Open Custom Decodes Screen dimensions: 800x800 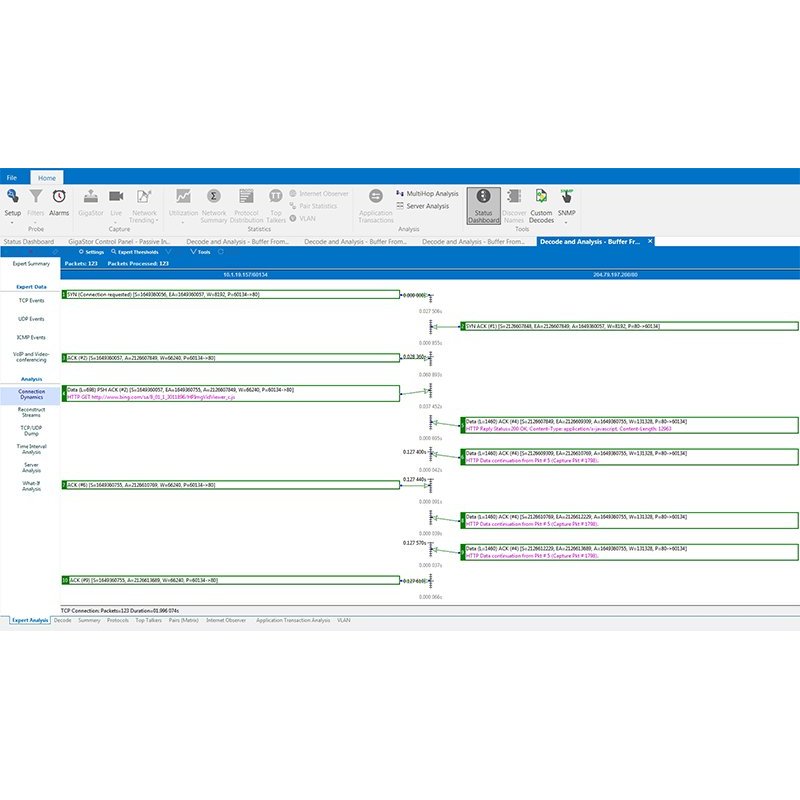pos(541,206)
